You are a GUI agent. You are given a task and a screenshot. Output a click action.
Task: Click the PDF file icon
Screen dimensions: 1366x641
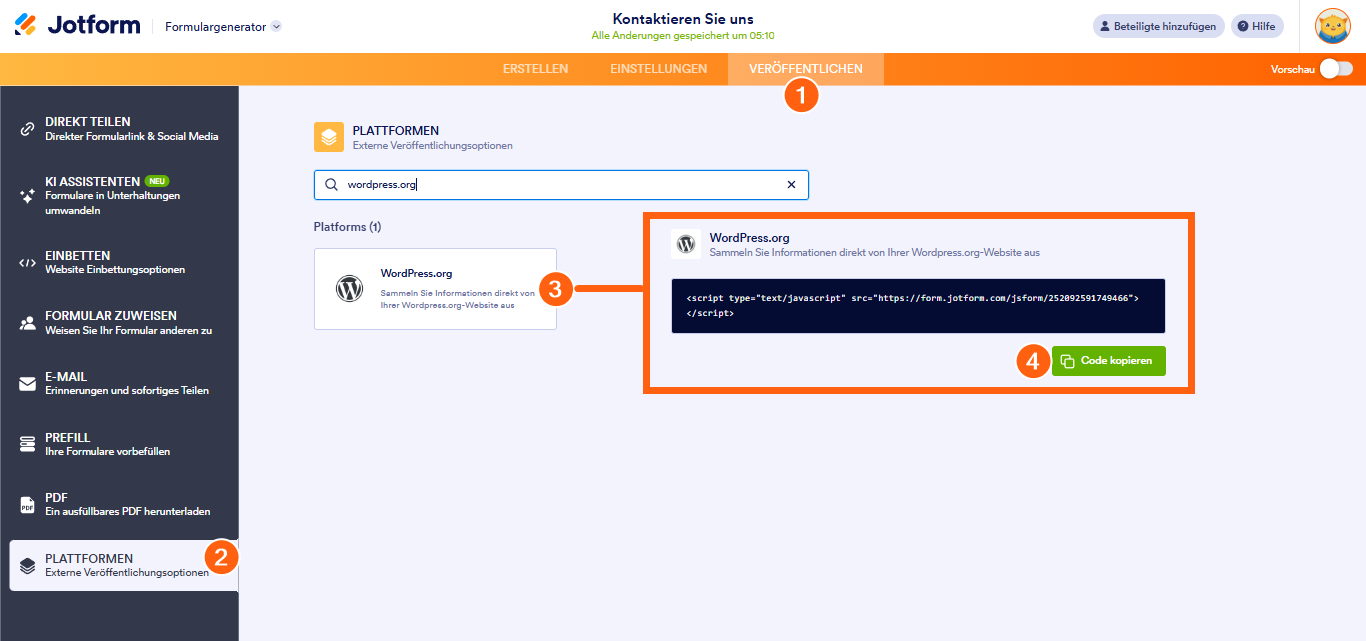coord(28,506)
